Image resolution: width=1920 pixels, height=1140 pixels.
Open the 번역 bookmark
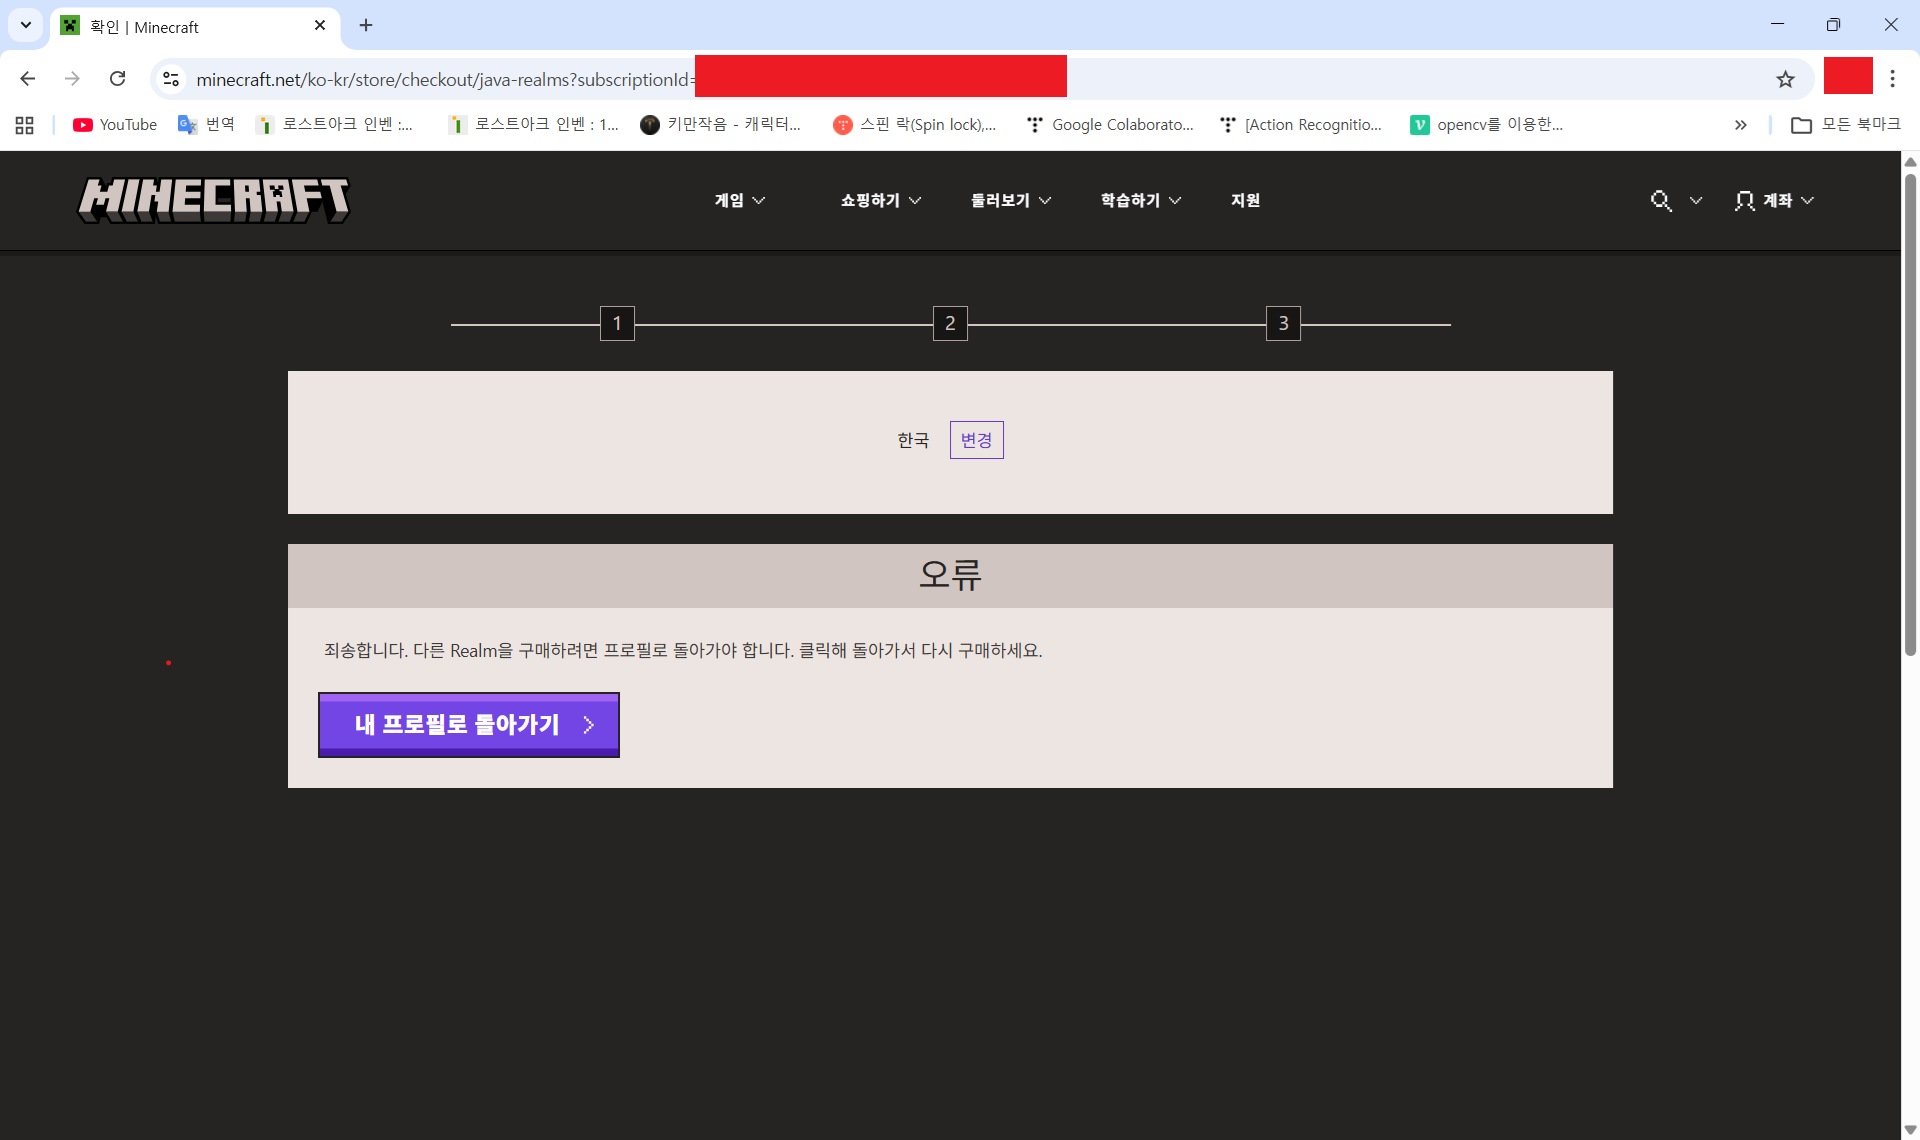click(x=206, y=125)
